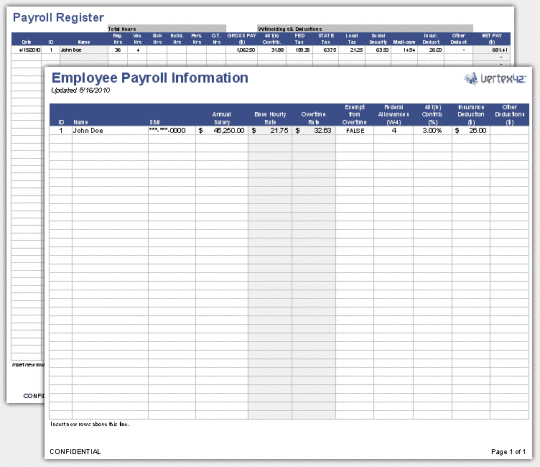This screenshot has height=467, width=540.
Task: Click the 'Vac. Hrs' header on Payroll Register
Action: click(137, 39)
